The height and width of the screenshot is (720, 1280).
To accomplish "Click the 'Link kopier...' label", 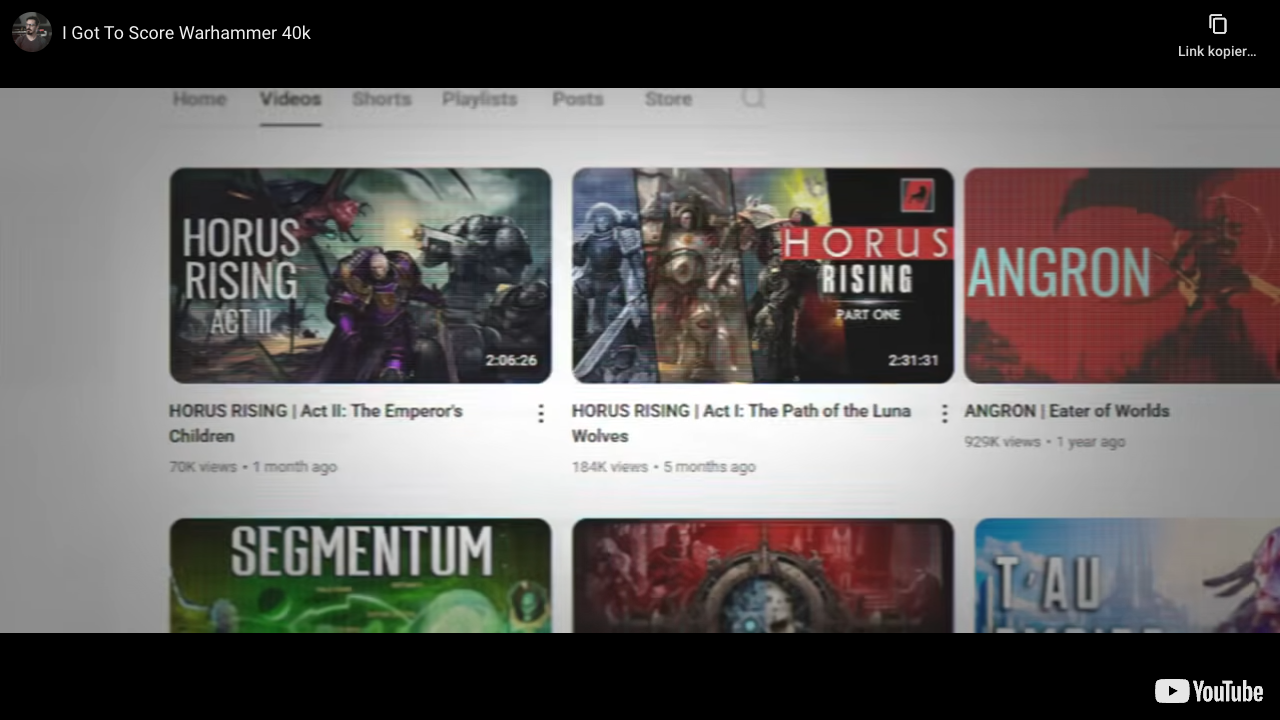I will 1217,52.
